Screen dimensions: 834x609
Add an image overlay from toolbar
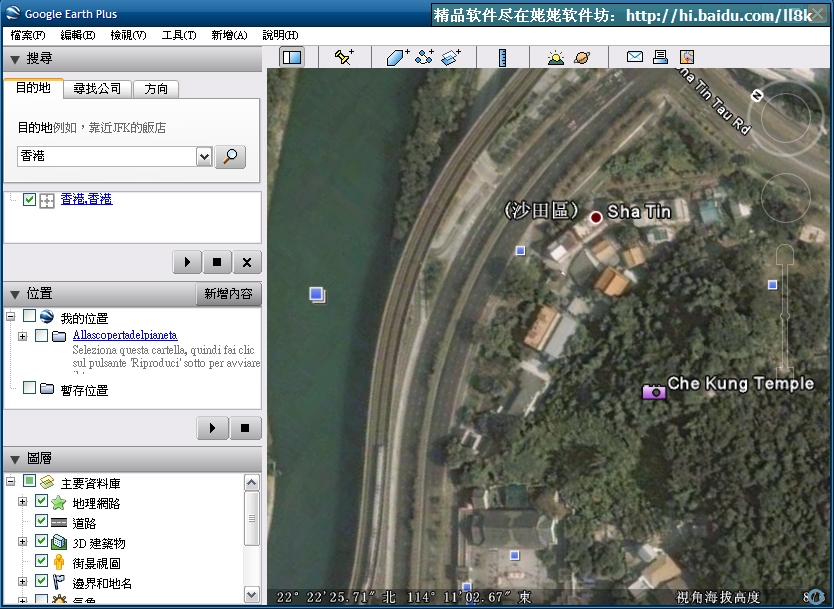pyautogui.click(x=451, y=57)
